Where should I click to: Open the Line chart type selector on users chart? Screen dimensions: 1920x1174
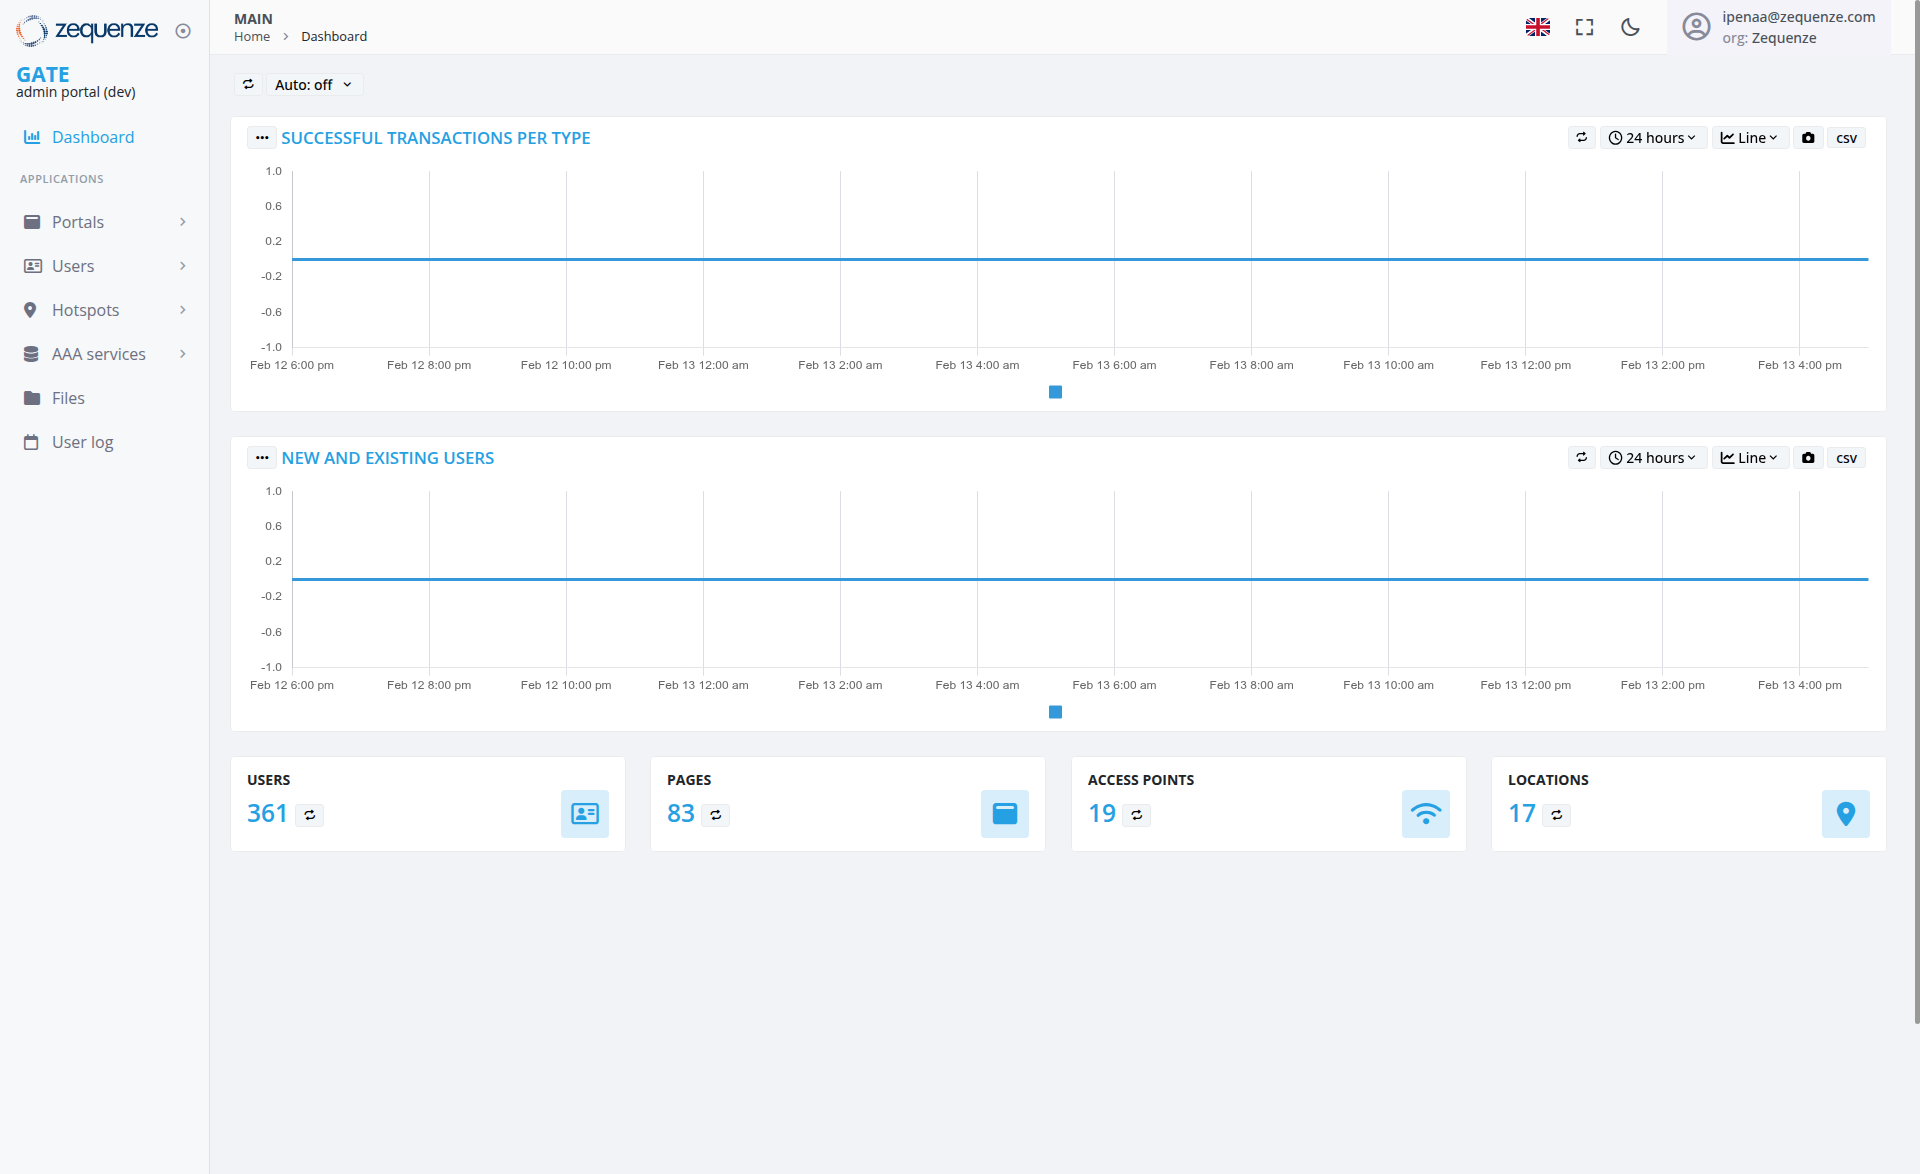pyautogui.click(x=1749, y=457)
